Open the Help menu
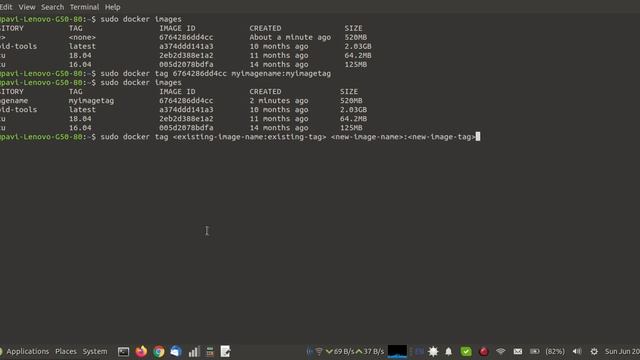 point(112,7)
